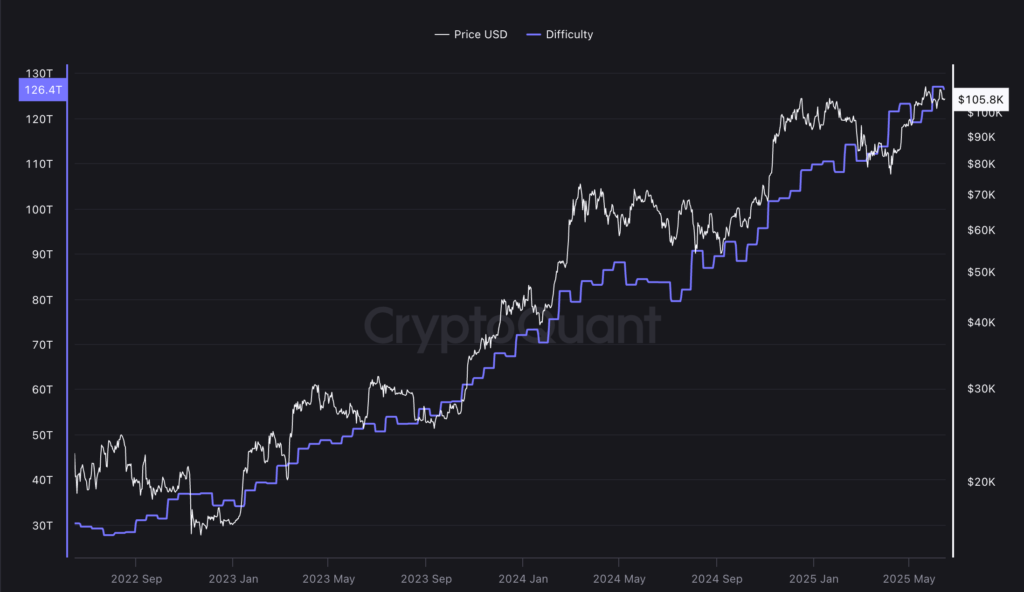
Task: Click the $105.8K current price badge
Action: tap(981, 100)
